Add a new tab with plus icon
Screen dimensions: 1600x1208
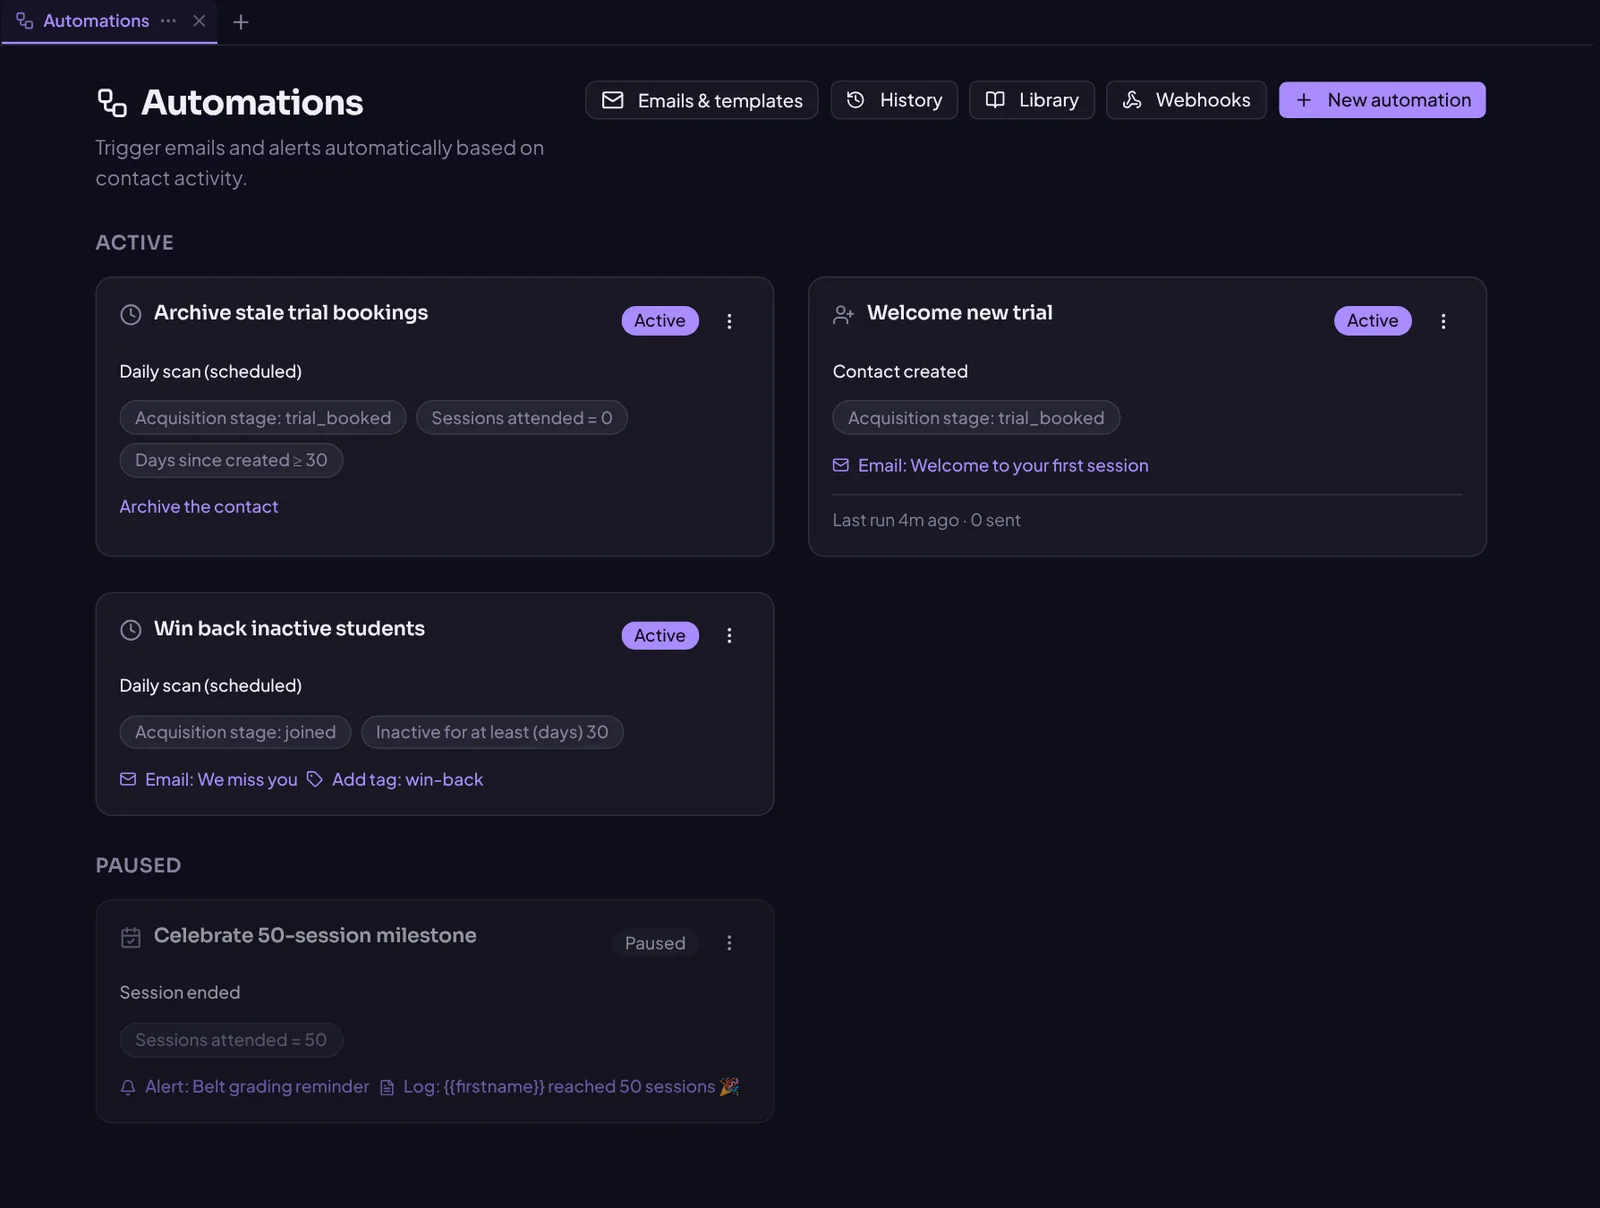point(240,22)
